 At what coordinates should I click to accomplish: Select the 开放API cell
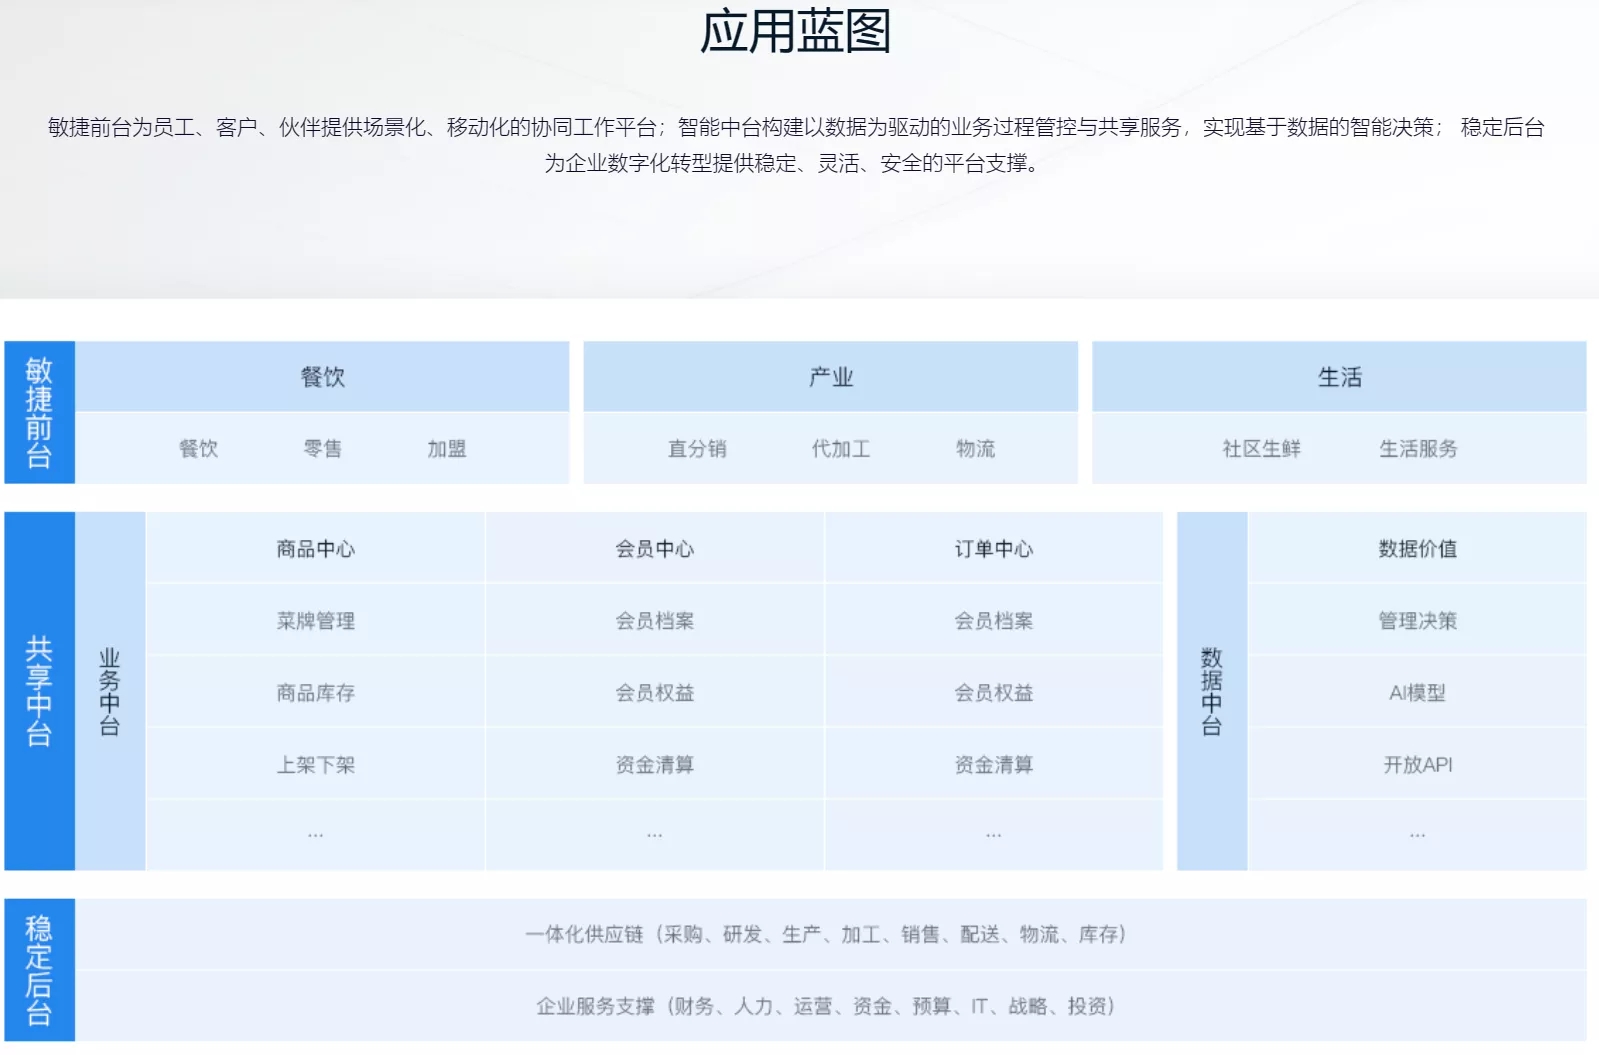coord(1417,764)
